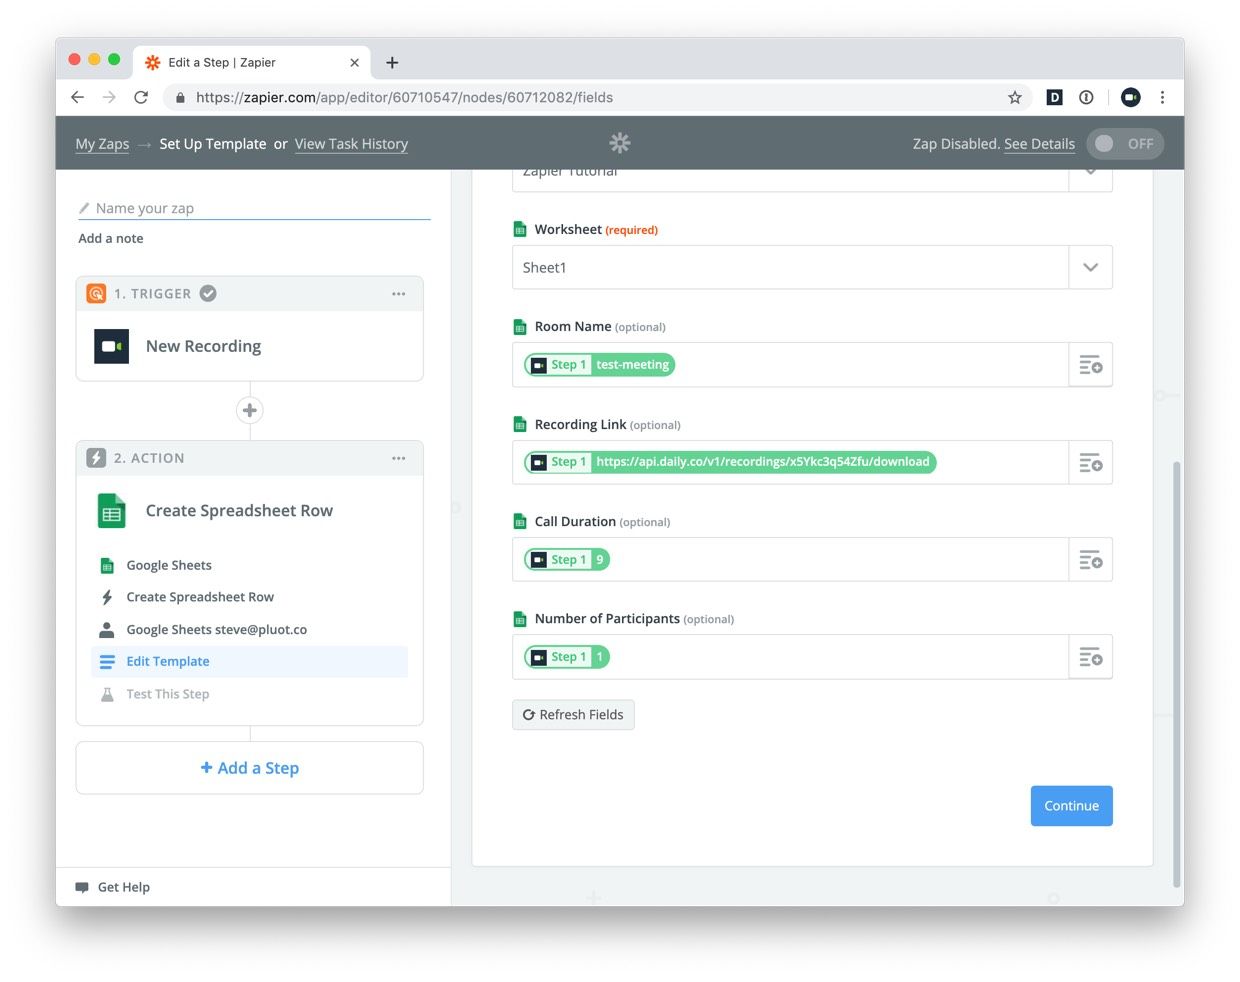Screen dimensions: 1240x982
Task: Click the Daily icon beside New Recording
Action: click(112, 346)
